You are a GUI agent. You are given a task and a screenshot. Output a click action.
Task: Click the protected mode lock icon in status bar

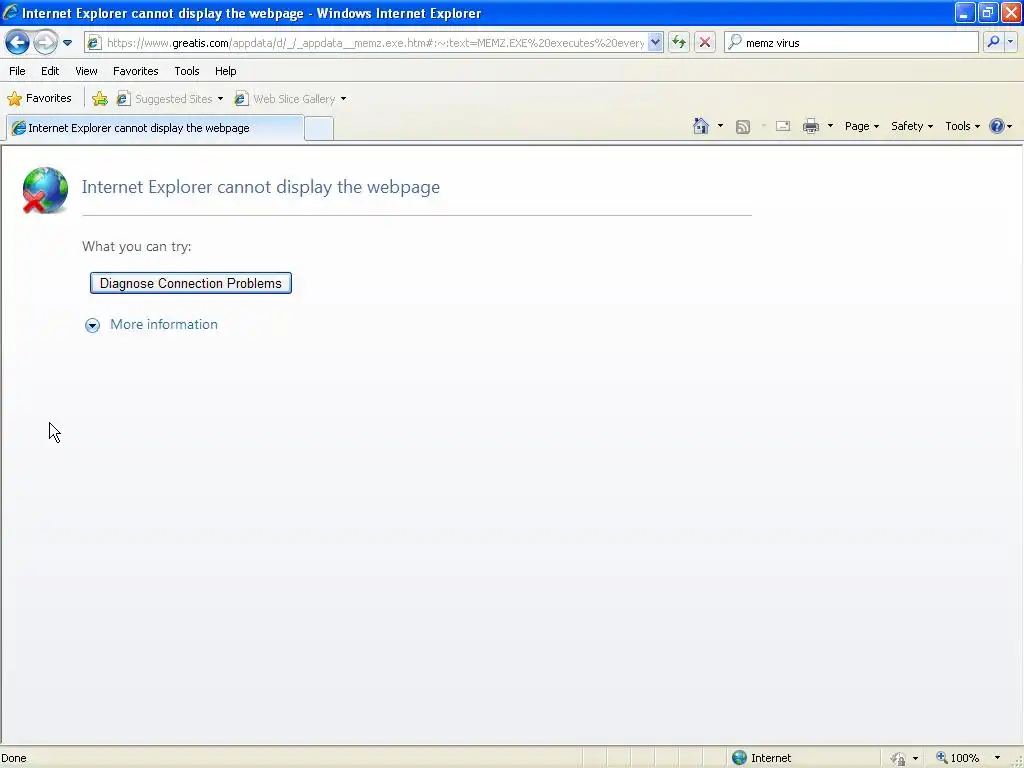pos(899,758)
